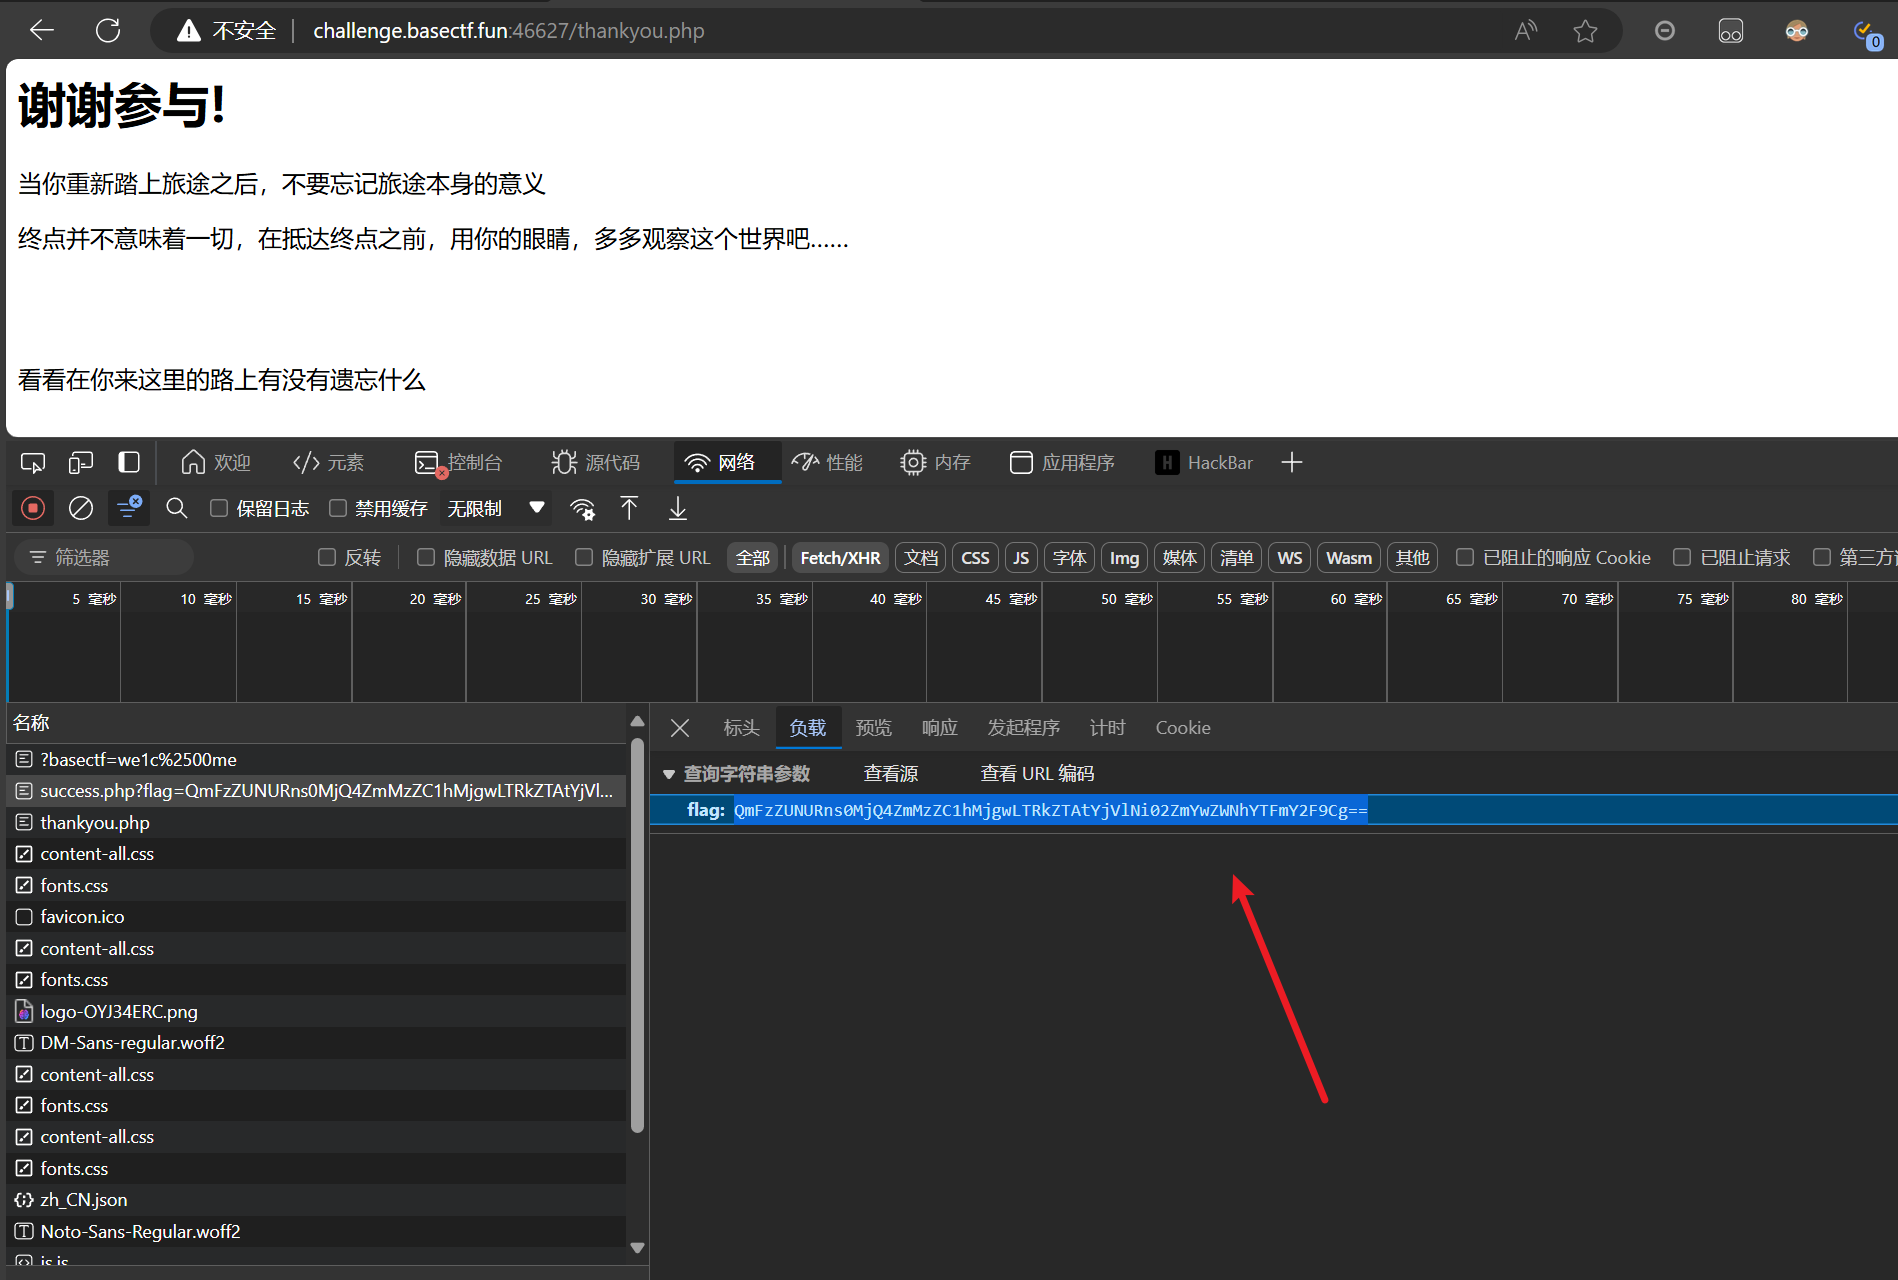Switch to the 标头 detail tab
The image size is (1898, 1280).
[742, 728]
